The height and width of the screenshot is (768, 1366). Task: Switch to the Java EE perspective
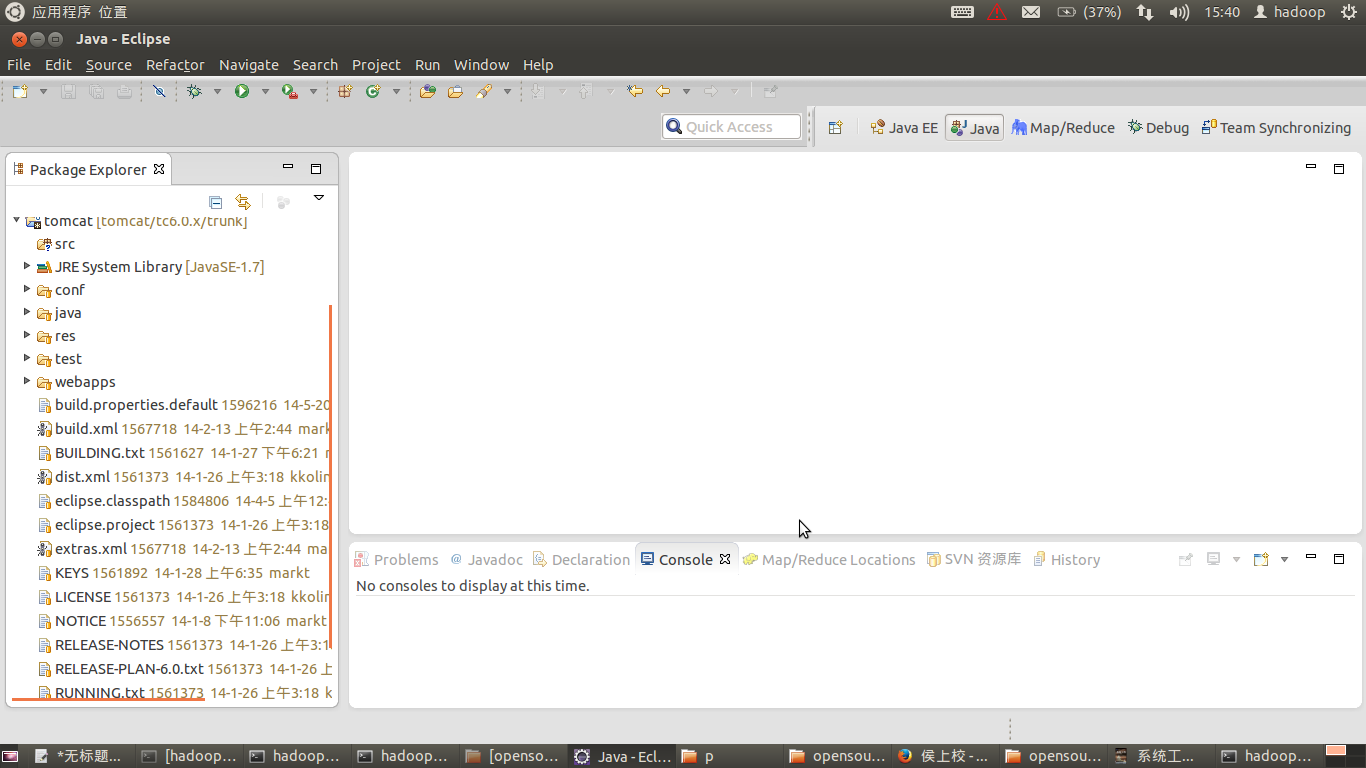[x=904, y=128]
